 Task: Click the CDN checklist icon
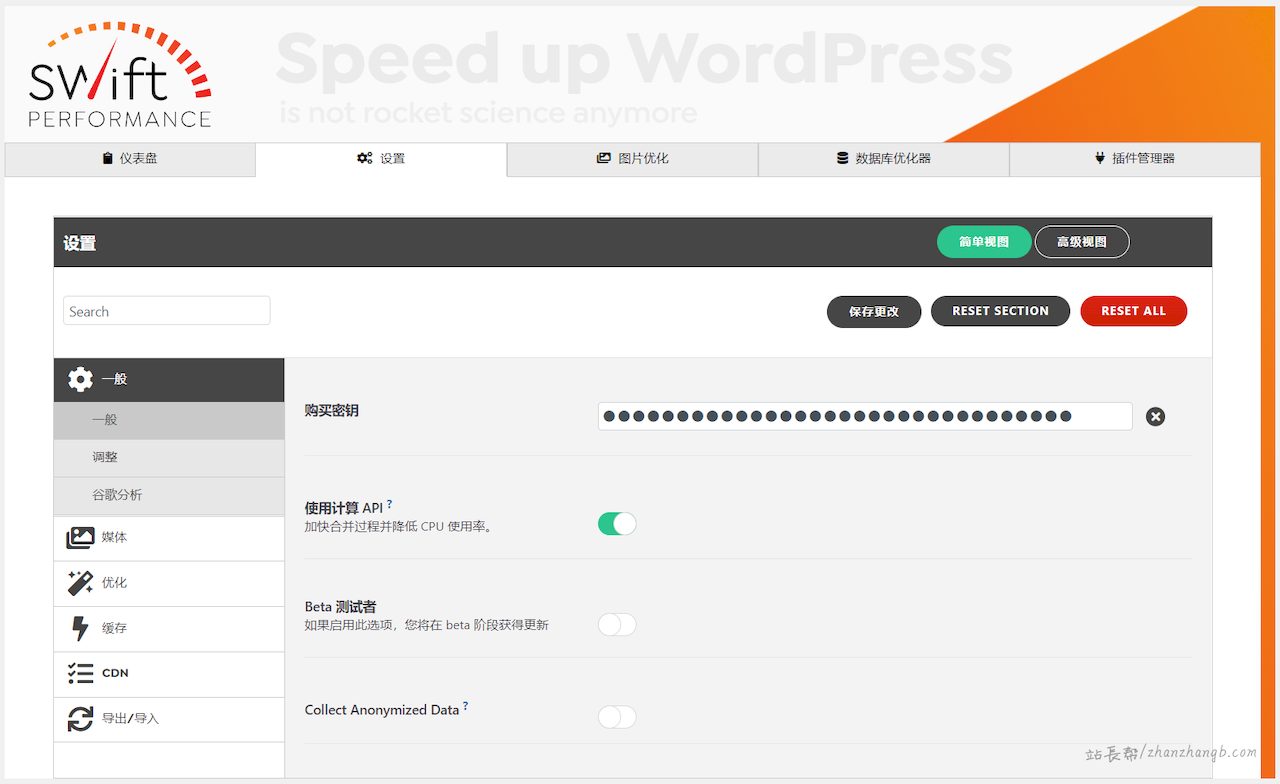[x=80, y=673]
